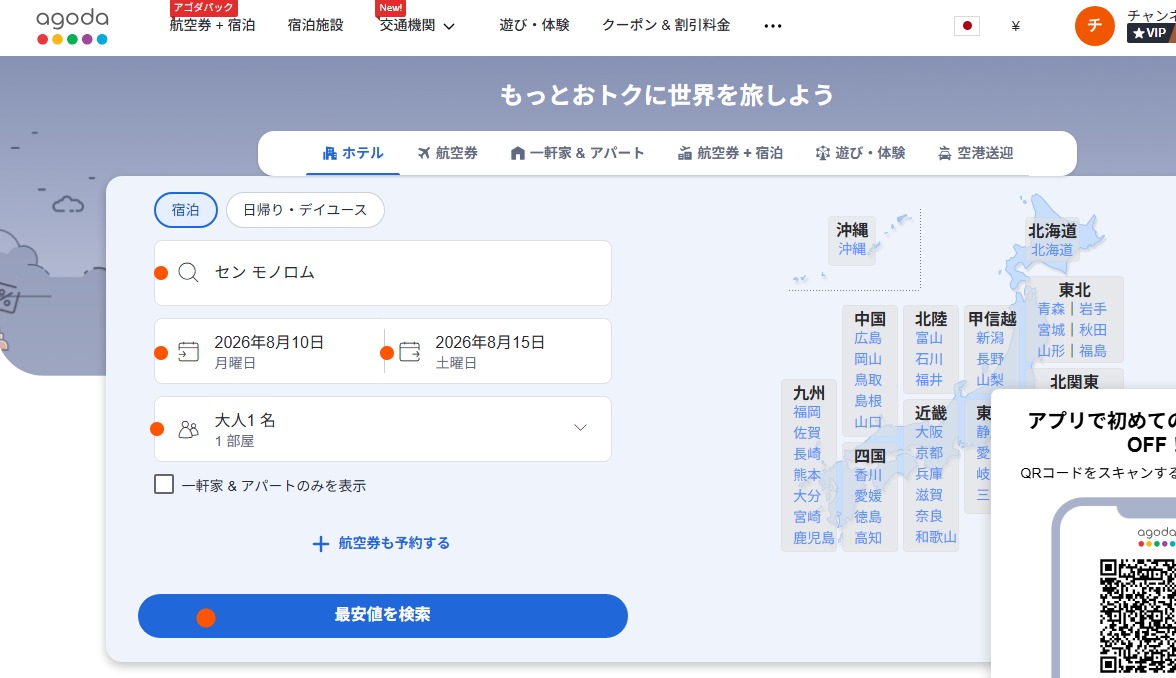Viewport: 1176px width, 678px height.
Task: Open the 福井 prefecture link
Action: click(x=928, y=380)
